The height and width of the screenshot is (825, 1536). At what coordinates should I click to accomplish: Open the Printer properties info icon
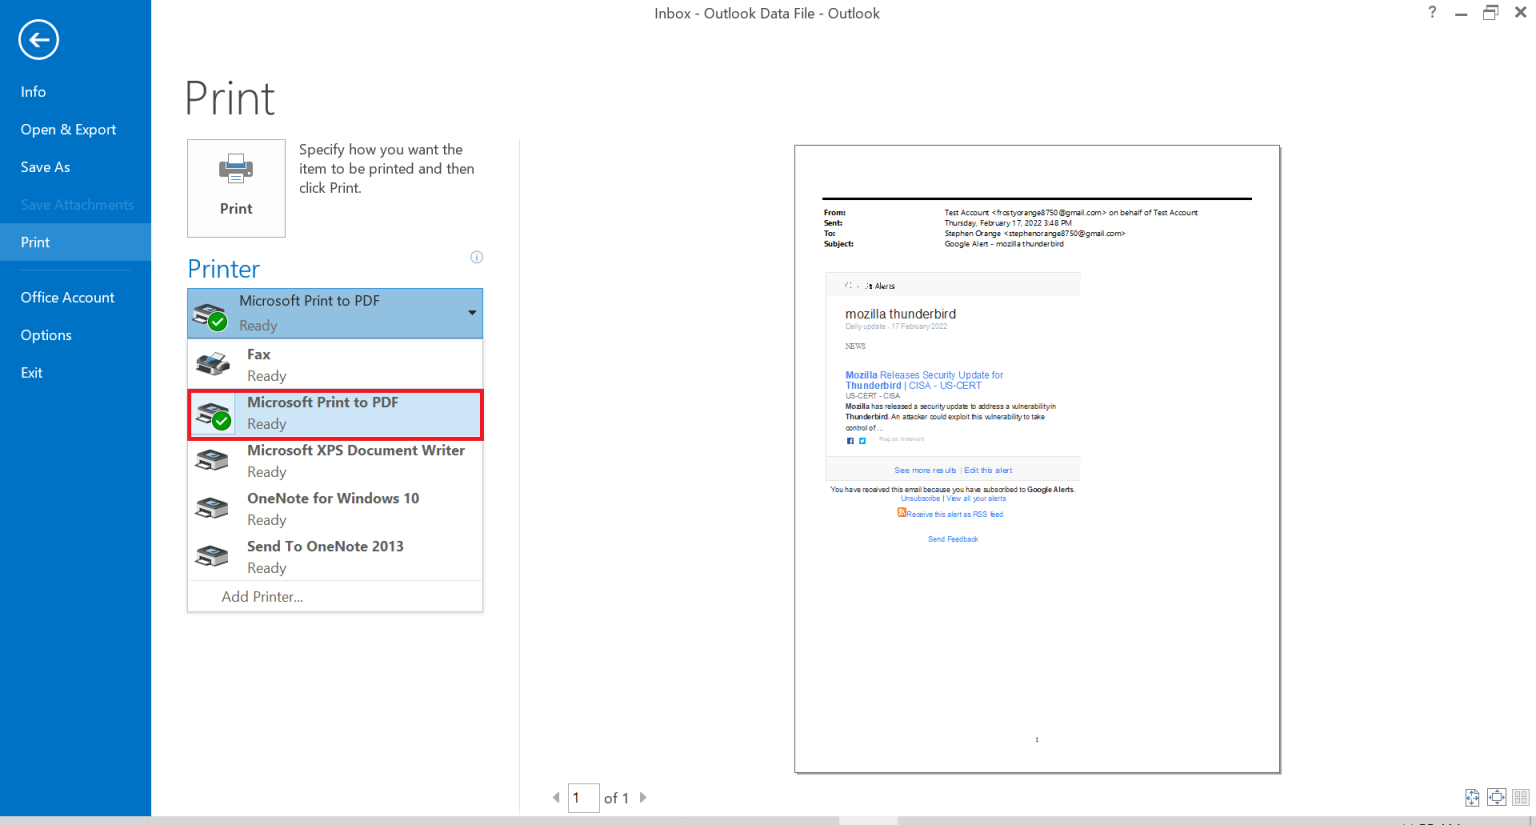[477, 257]
